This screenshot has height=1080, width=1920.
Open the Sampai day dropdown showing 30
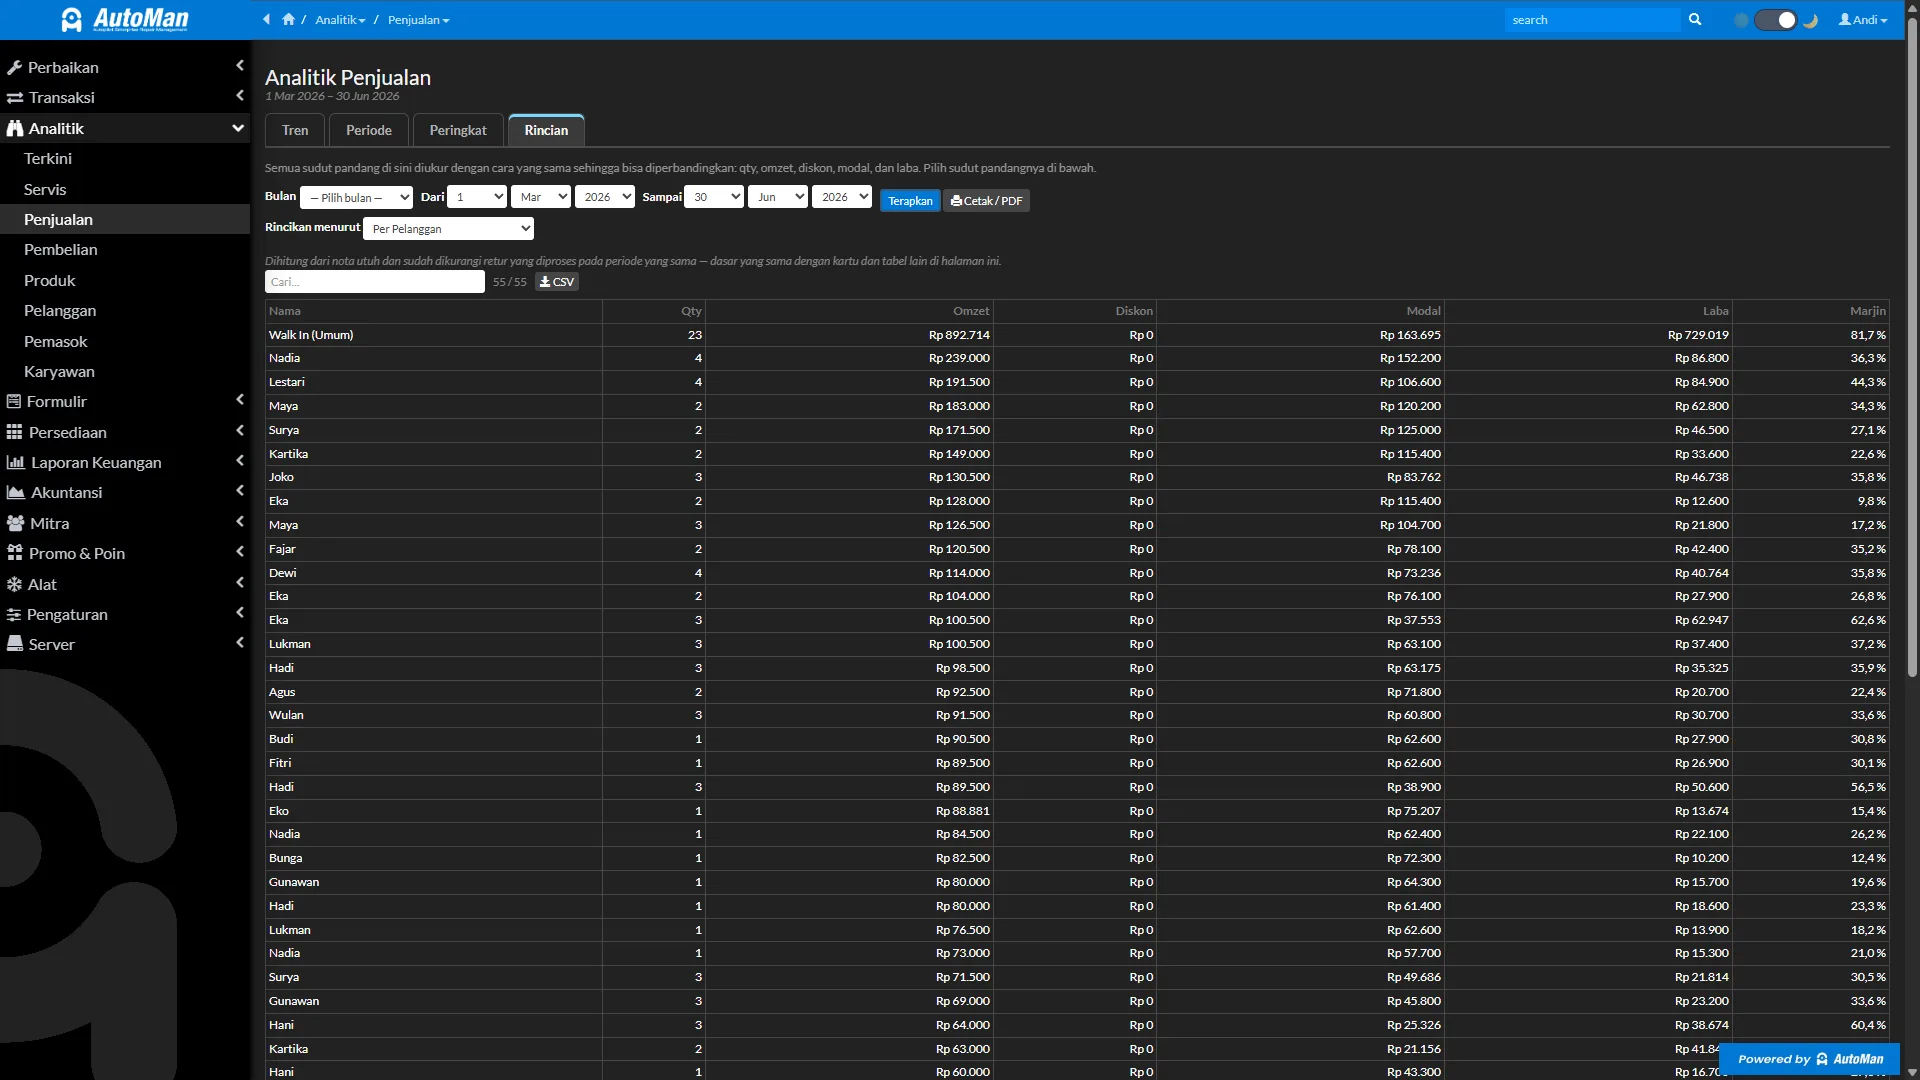[714, 197]
